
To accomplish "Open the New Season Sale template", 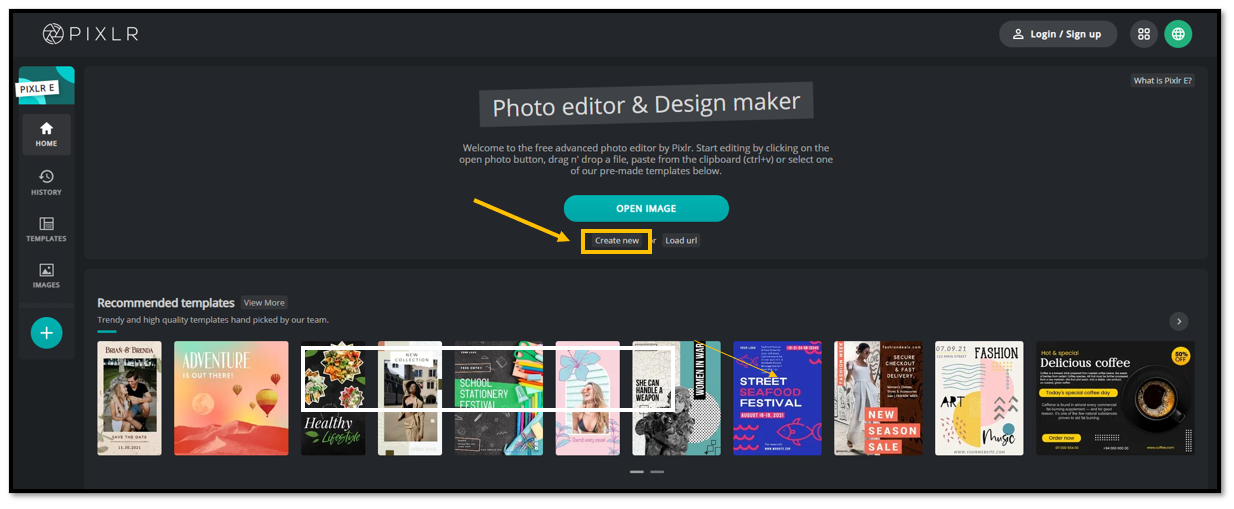I will [879, 398].
